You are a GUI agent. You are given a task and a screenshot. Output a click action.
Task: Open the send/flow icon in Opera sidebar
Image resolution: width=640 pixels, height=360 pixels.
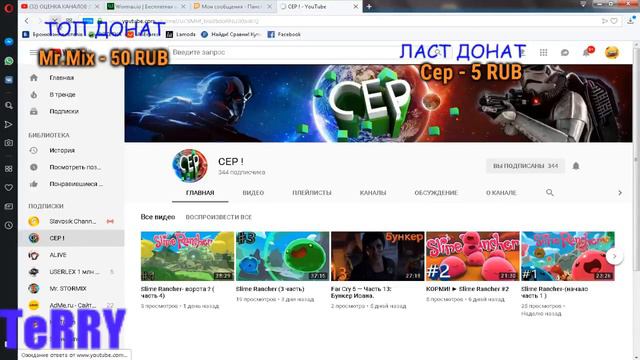(9, 124)
